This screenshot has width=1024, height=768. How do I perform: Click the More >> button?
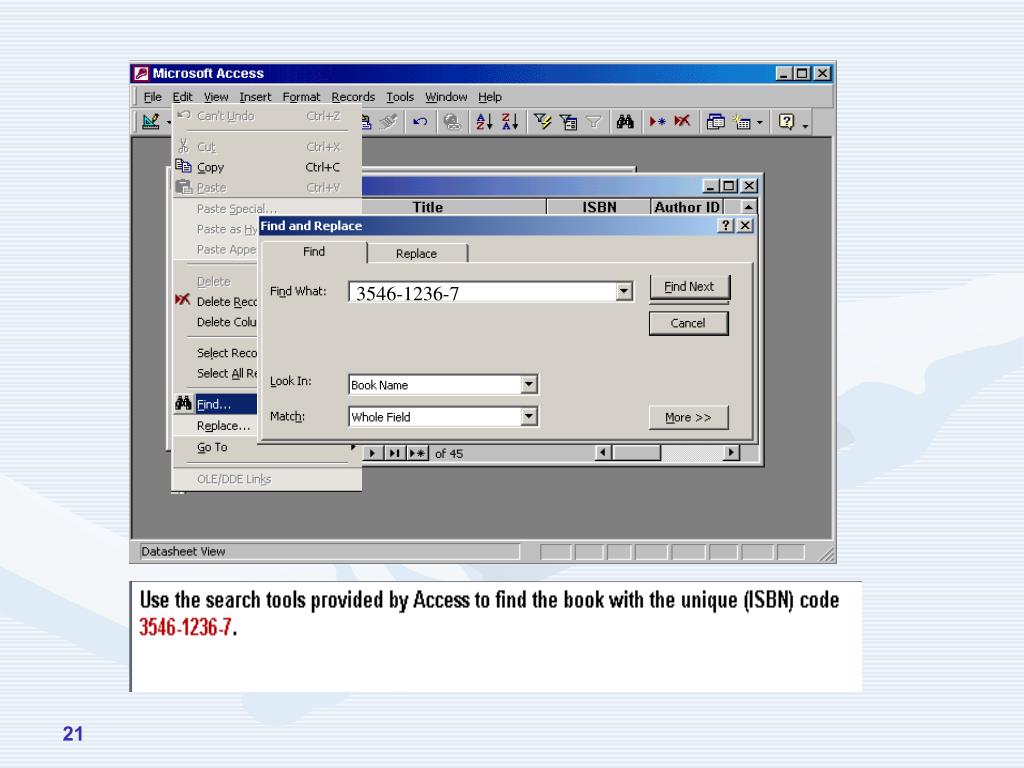(688, 417)
